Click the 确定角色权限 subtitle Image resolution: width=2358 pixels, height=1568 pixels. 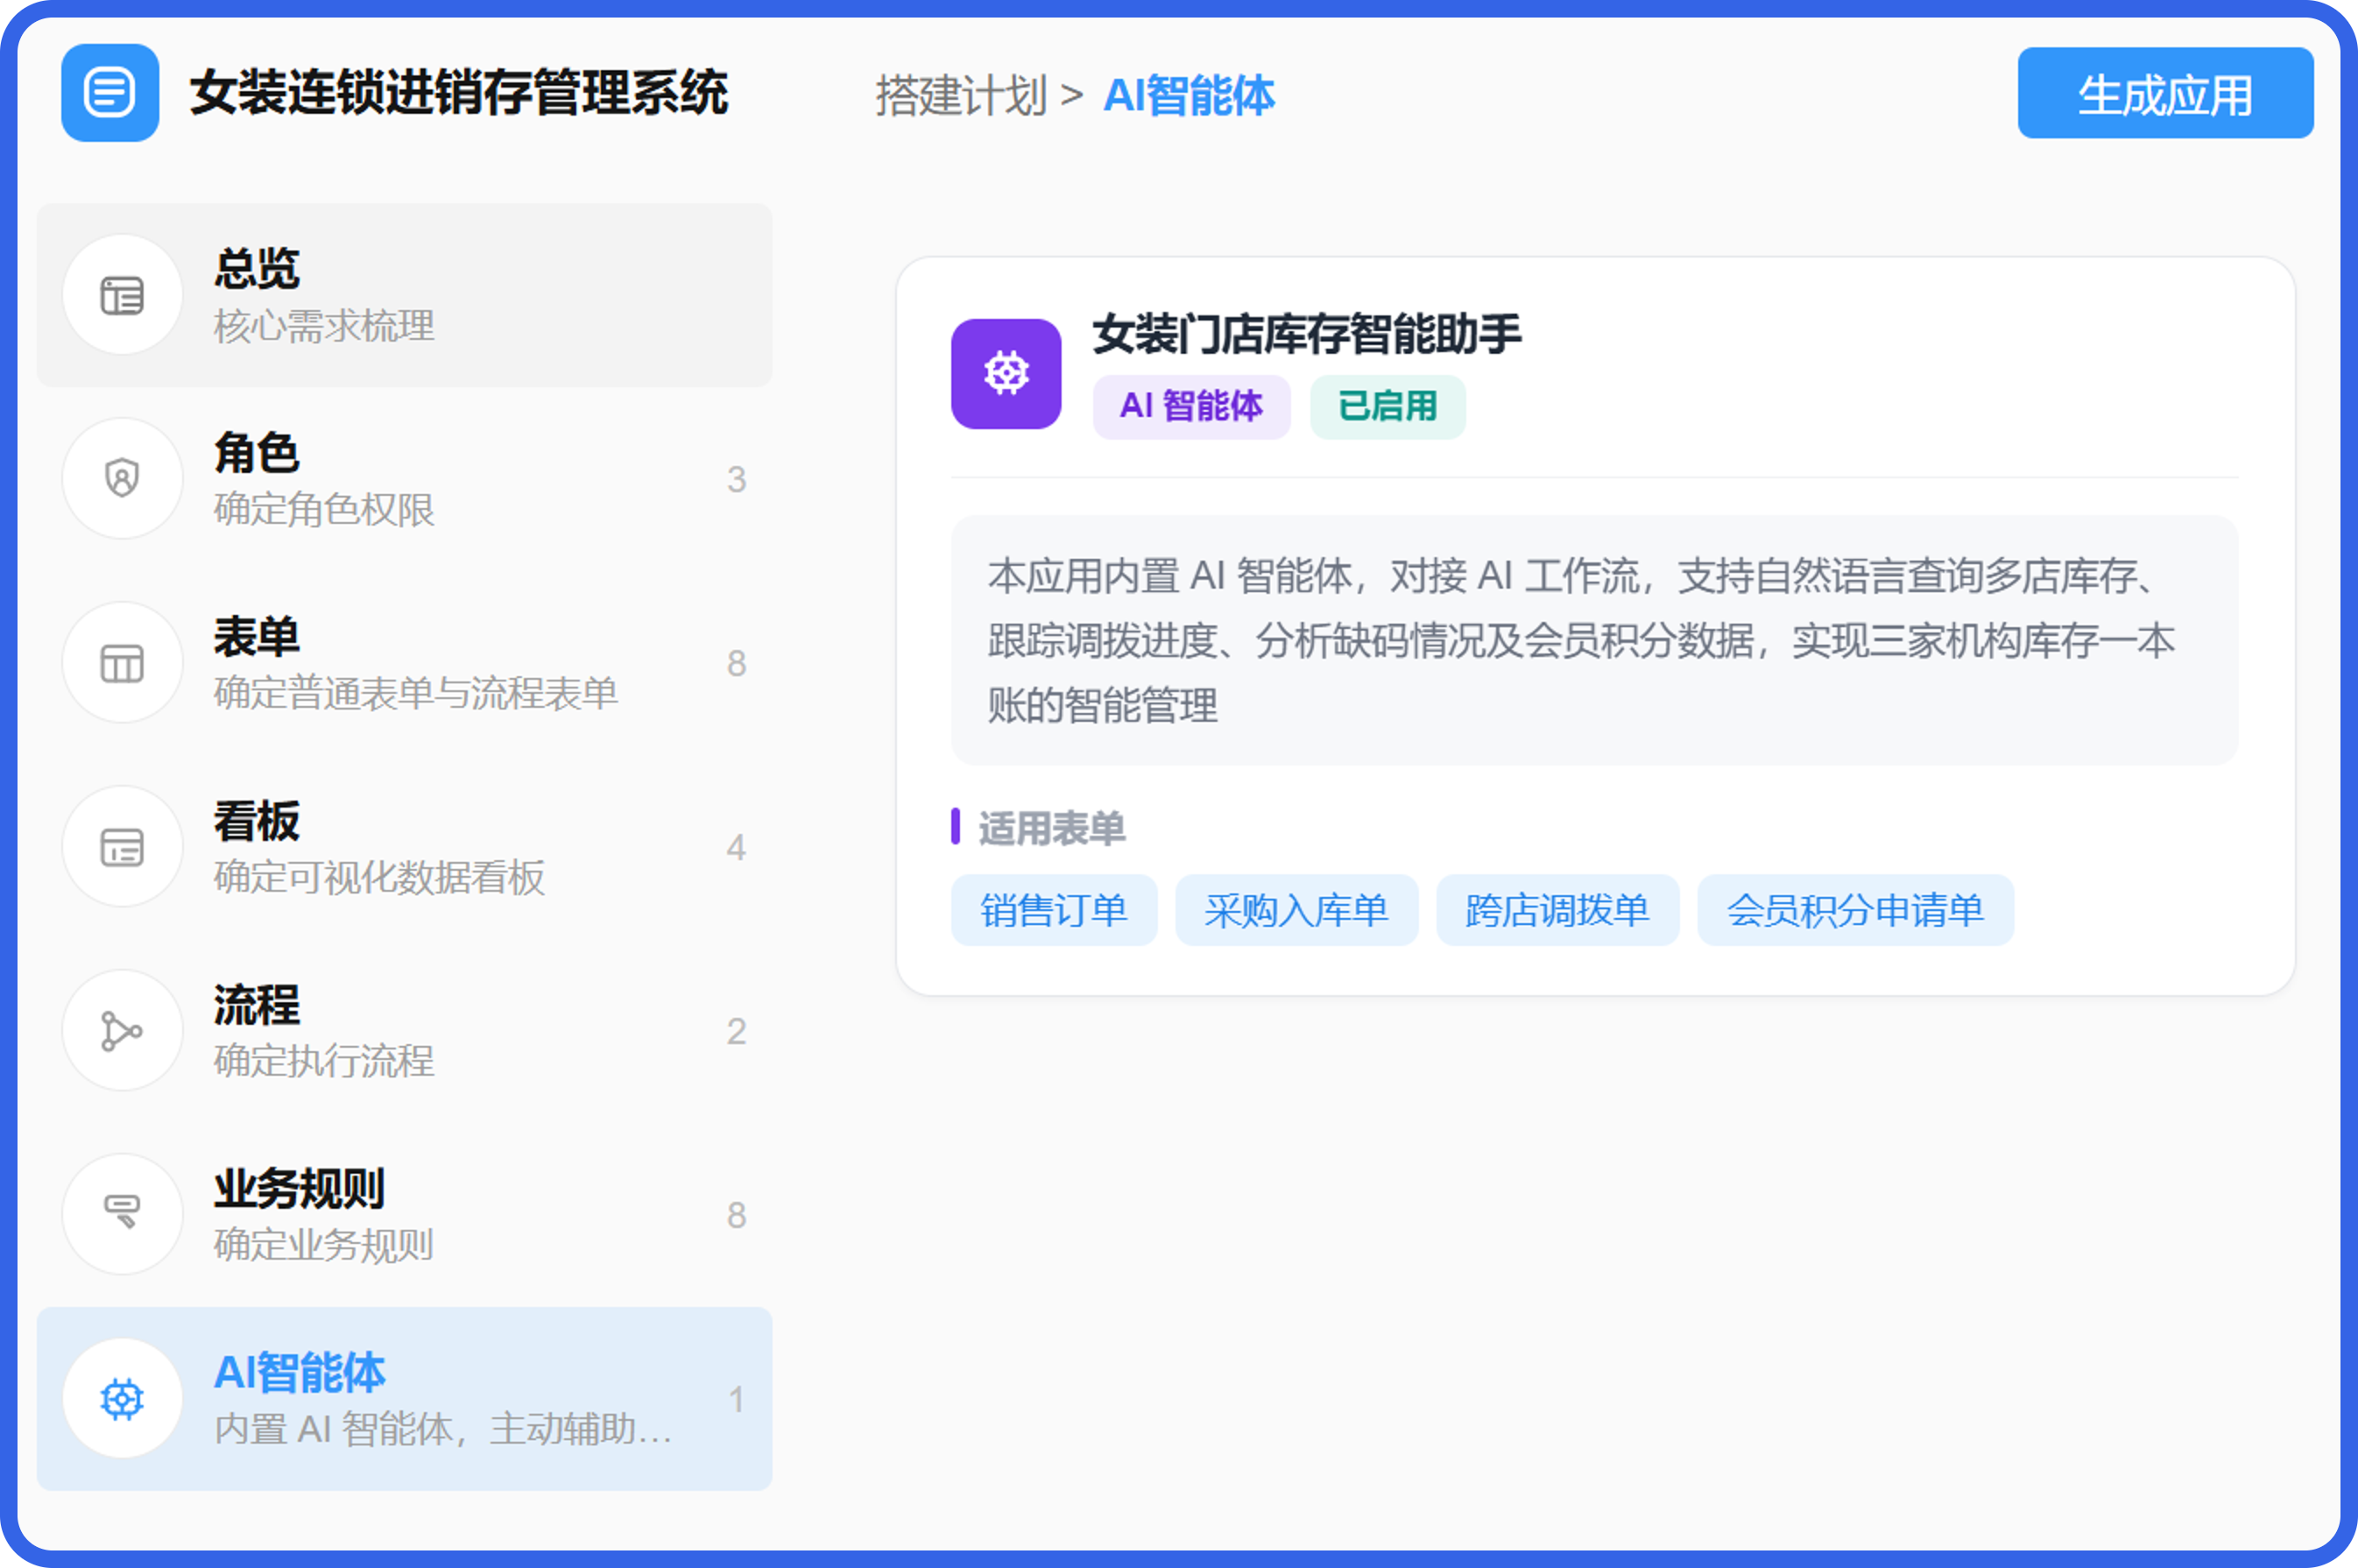pos(324,510)
